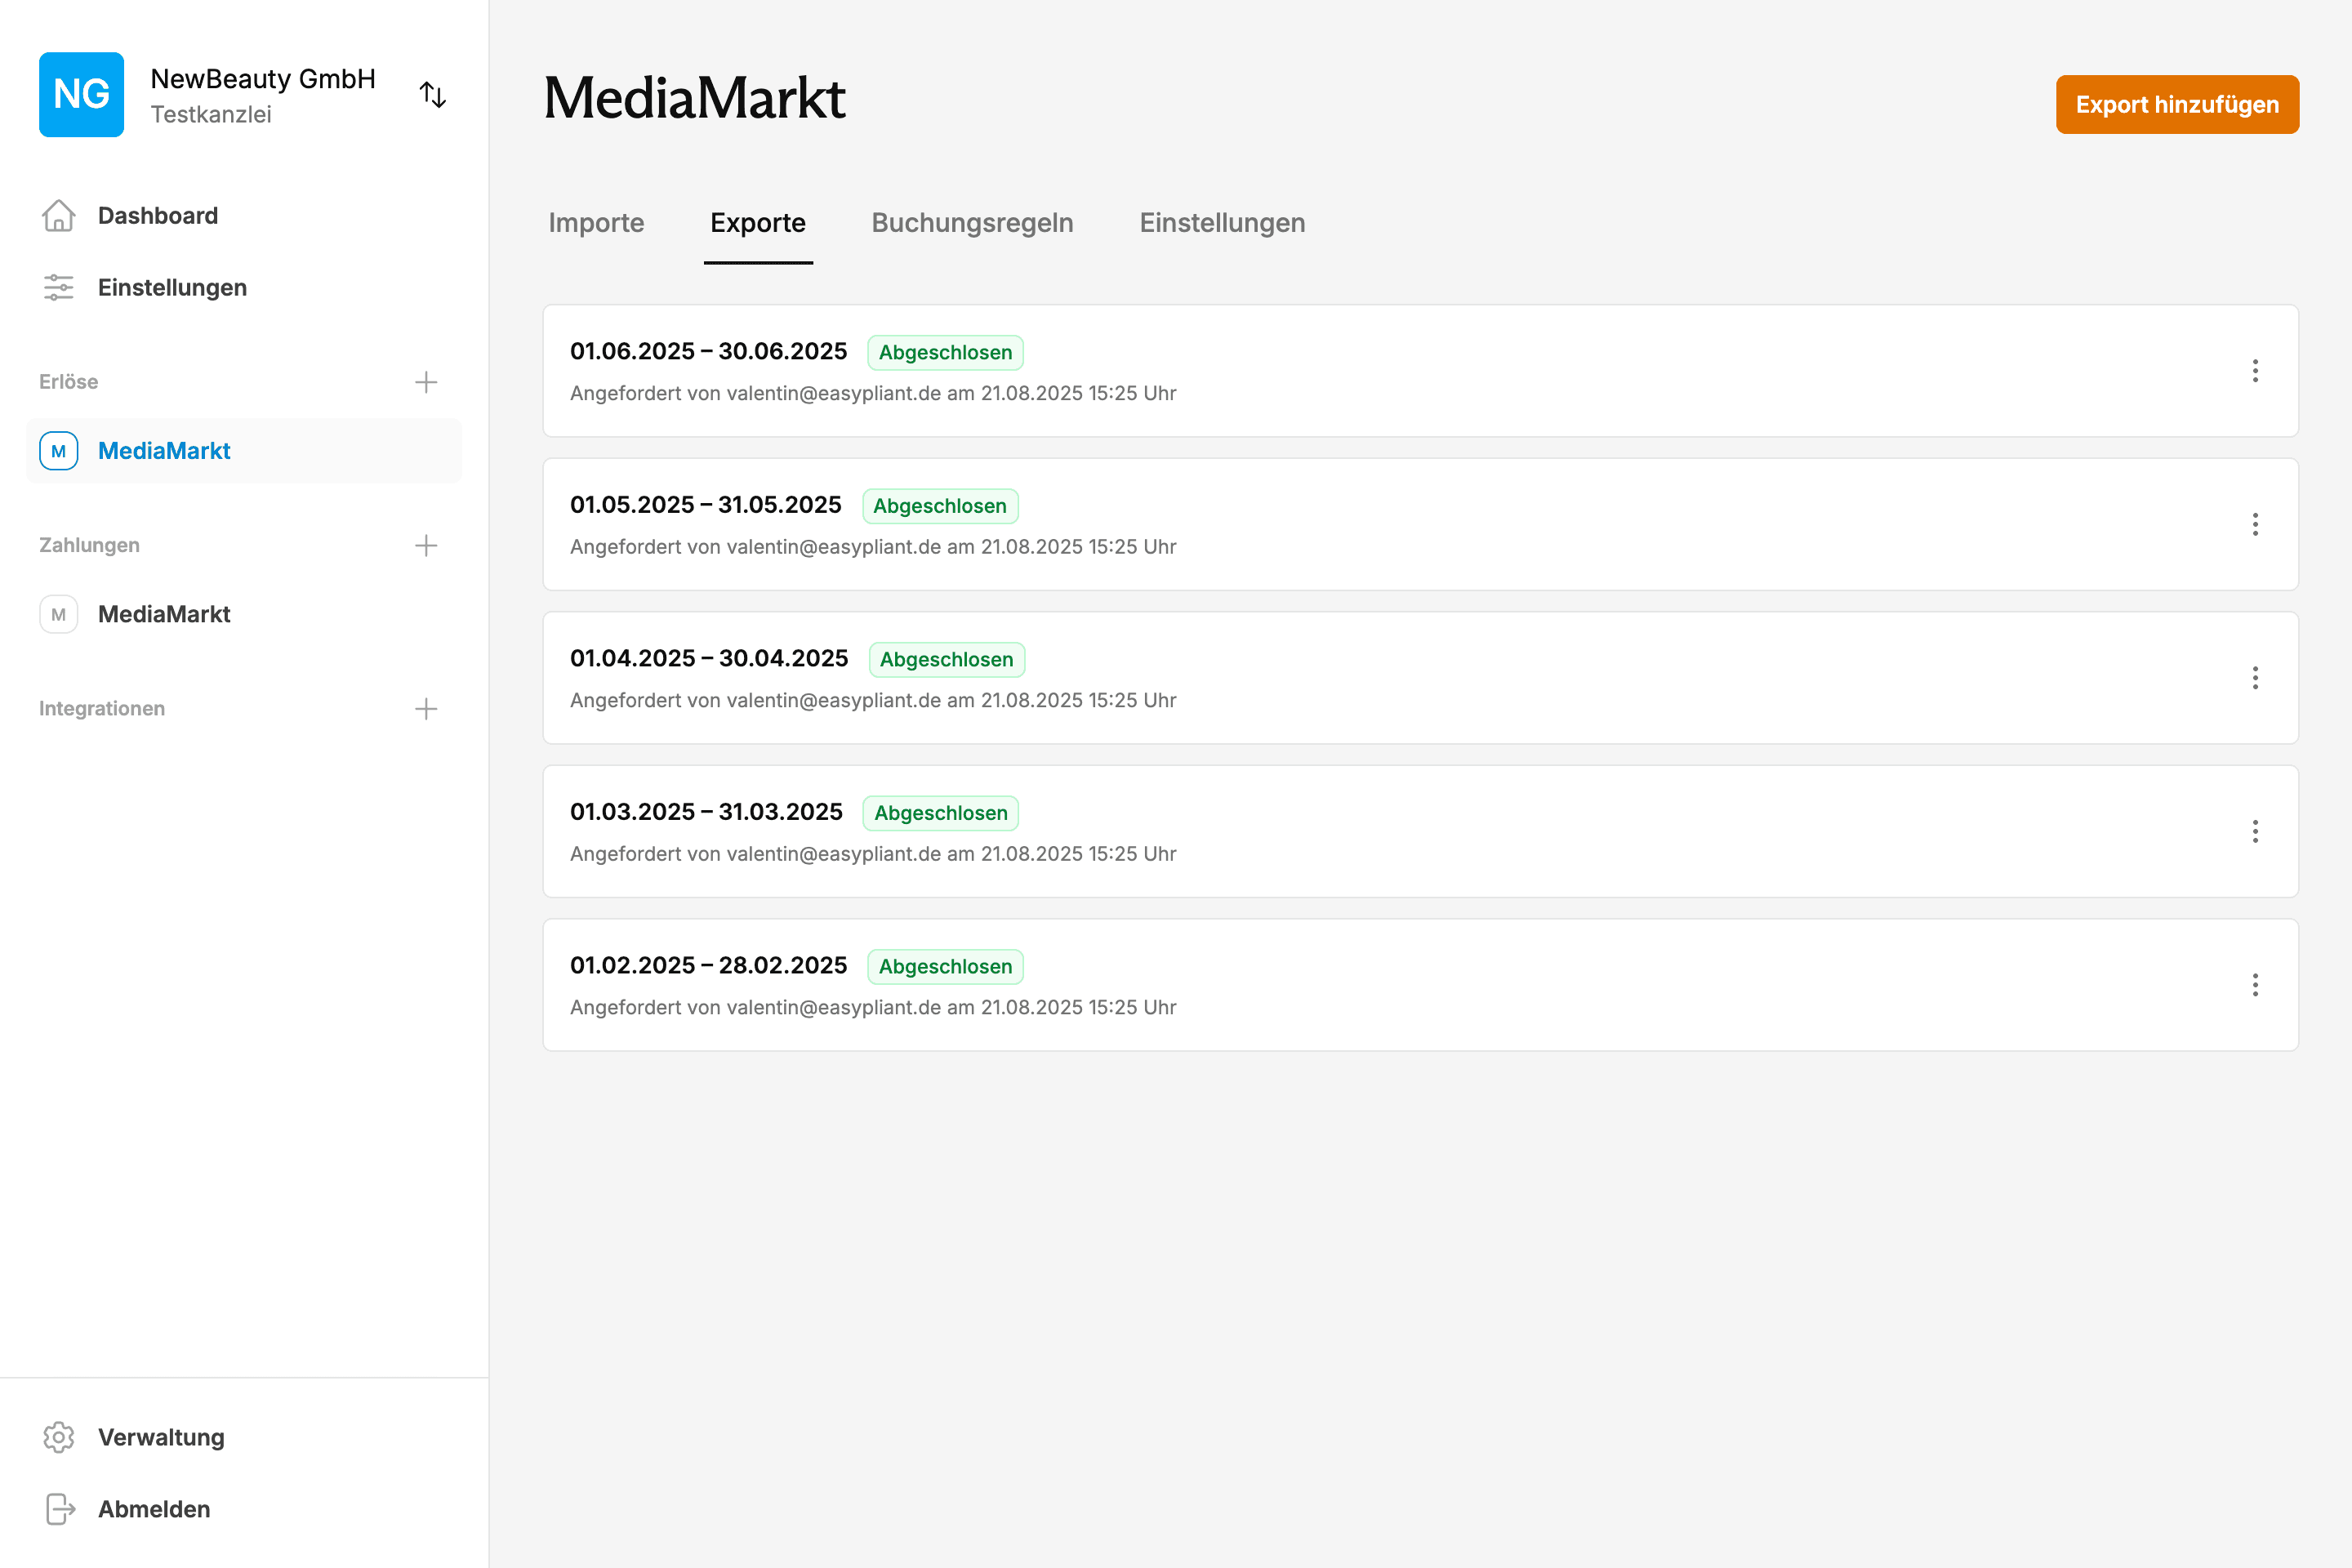Switch to the Importe tab
The height and width of the screenshot is (1568, 2352).
click(596, 223)
